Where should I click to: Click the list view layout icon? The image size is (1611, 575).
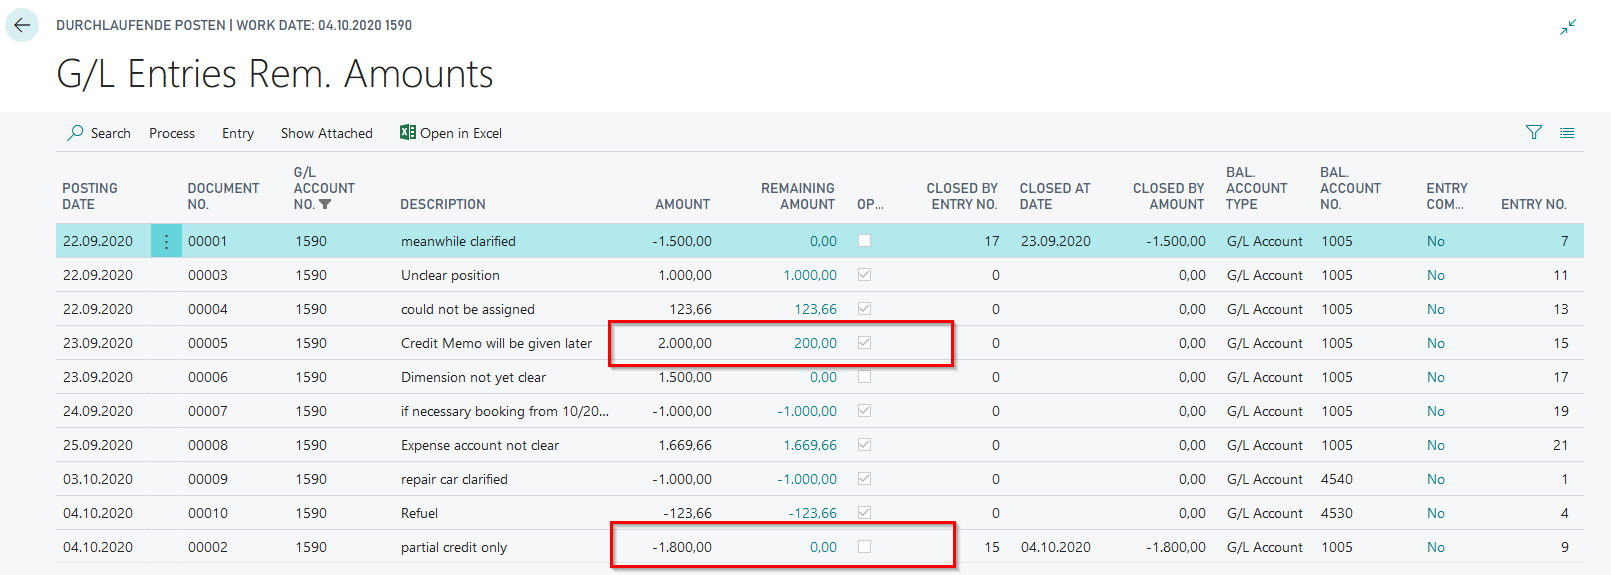[1567, 133]
